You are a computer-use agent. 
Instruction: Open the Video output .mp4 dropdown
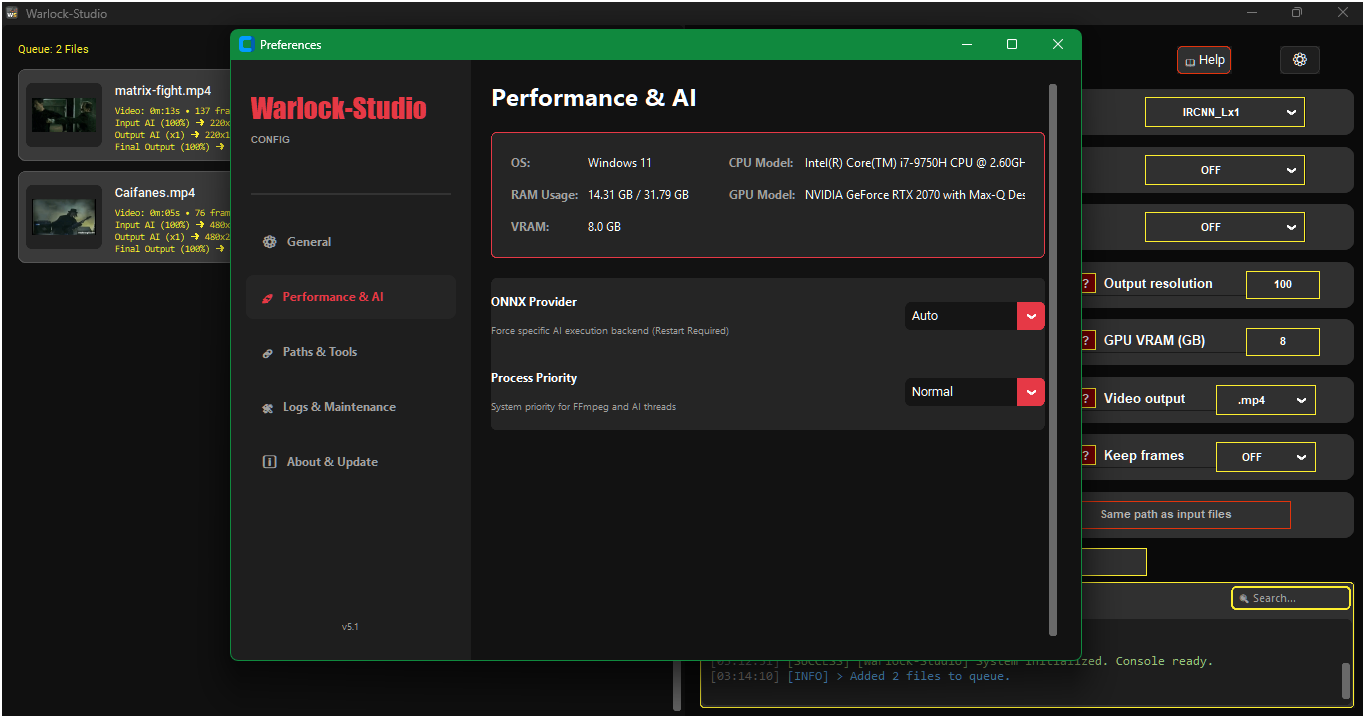click(1266, 400)
